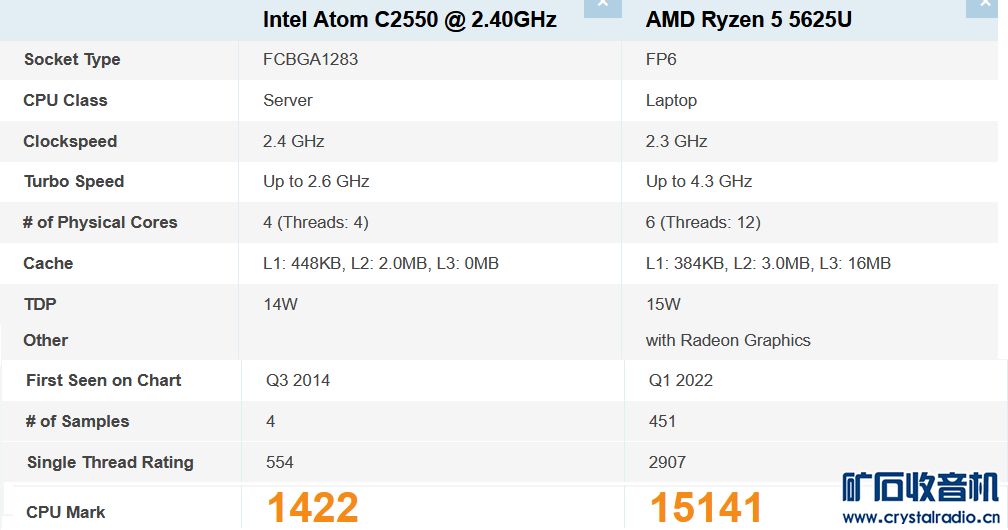Select the CPU Mark row label
The width and height of the screenshot is (1008, 530).
(66, 512)
